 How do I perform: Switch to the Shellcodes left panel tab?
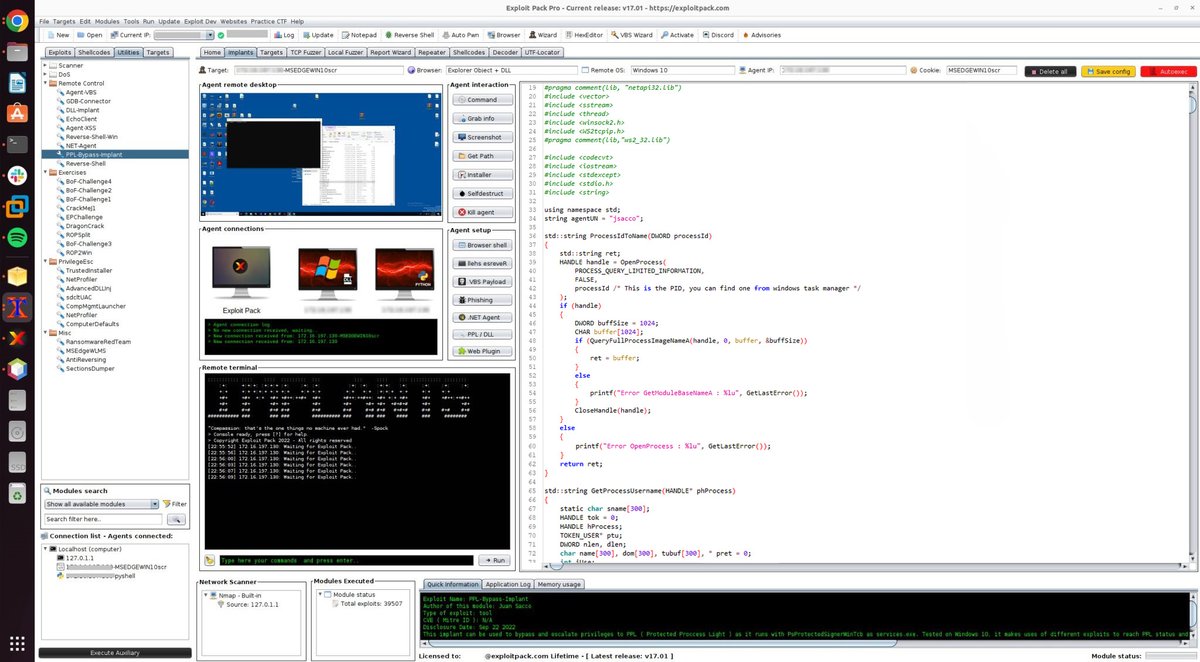93,52
